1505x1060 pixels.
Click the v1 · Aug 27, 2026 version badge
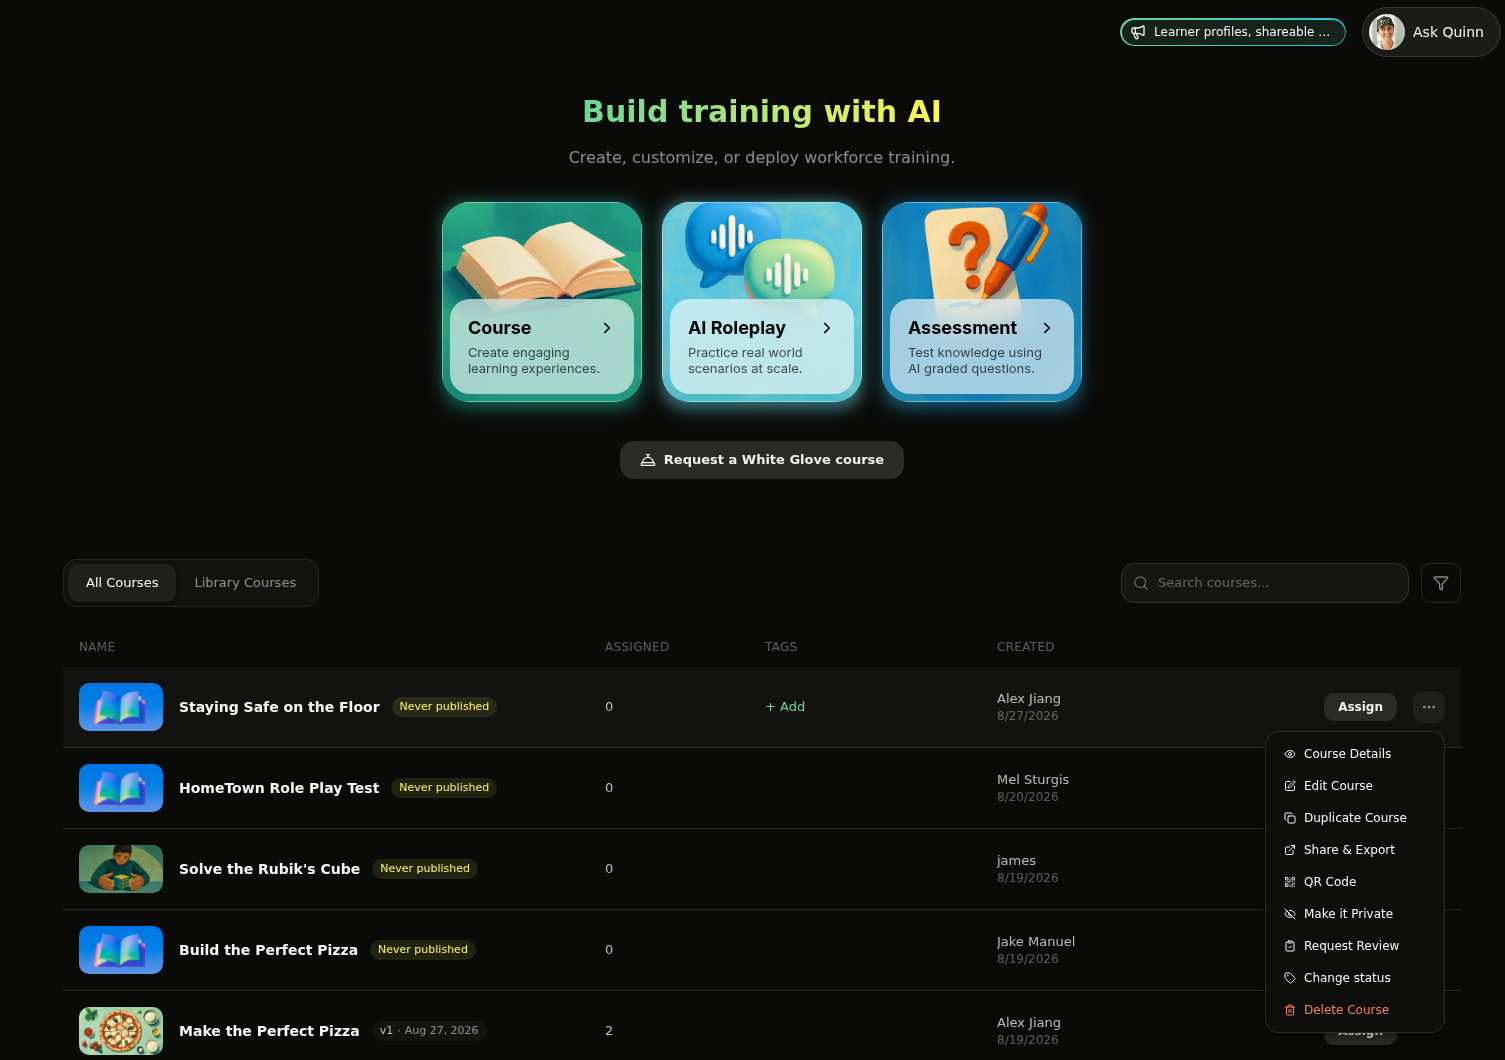pos(429,1031)
